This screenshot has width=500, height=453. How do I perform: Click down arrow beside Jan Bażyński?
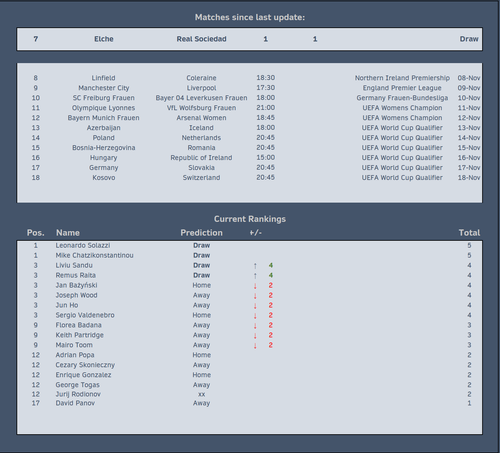tap(255, 286)
